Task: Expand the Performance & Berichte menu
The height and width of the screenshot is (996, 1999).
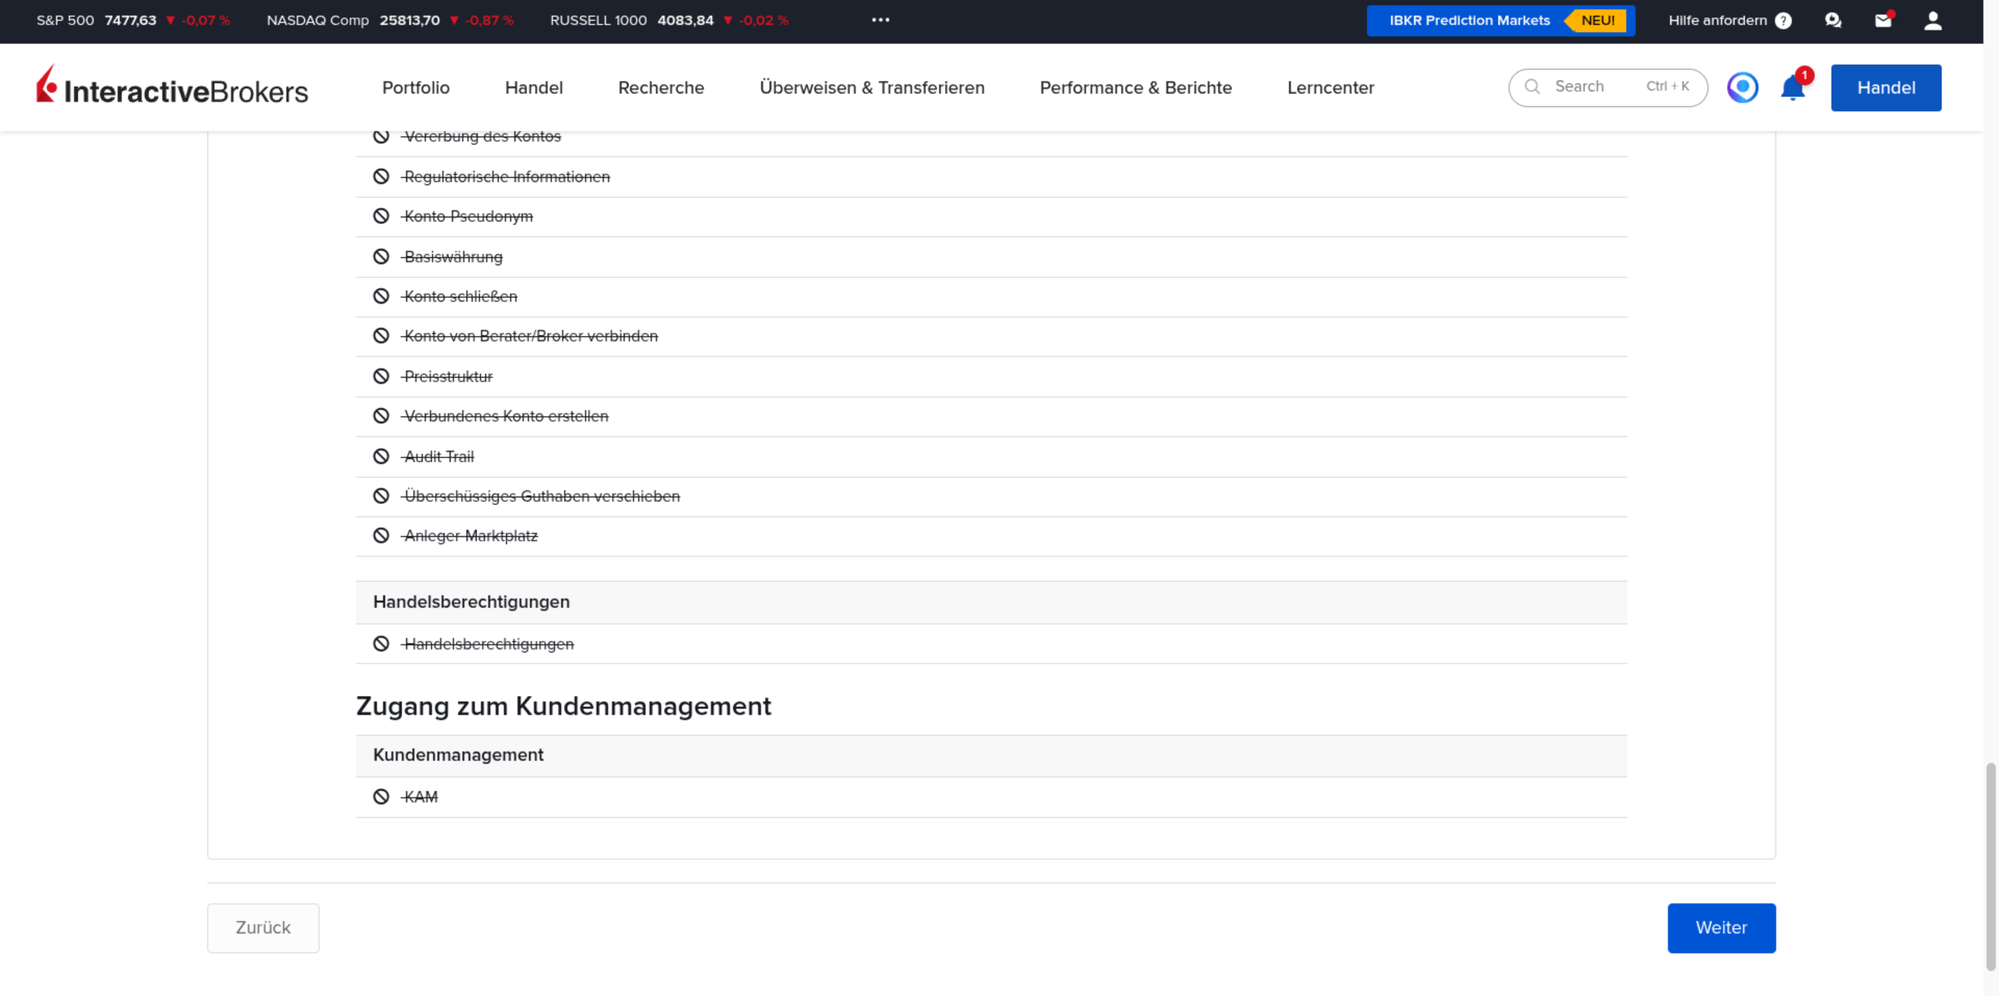Action: (x=1136, y=88)
